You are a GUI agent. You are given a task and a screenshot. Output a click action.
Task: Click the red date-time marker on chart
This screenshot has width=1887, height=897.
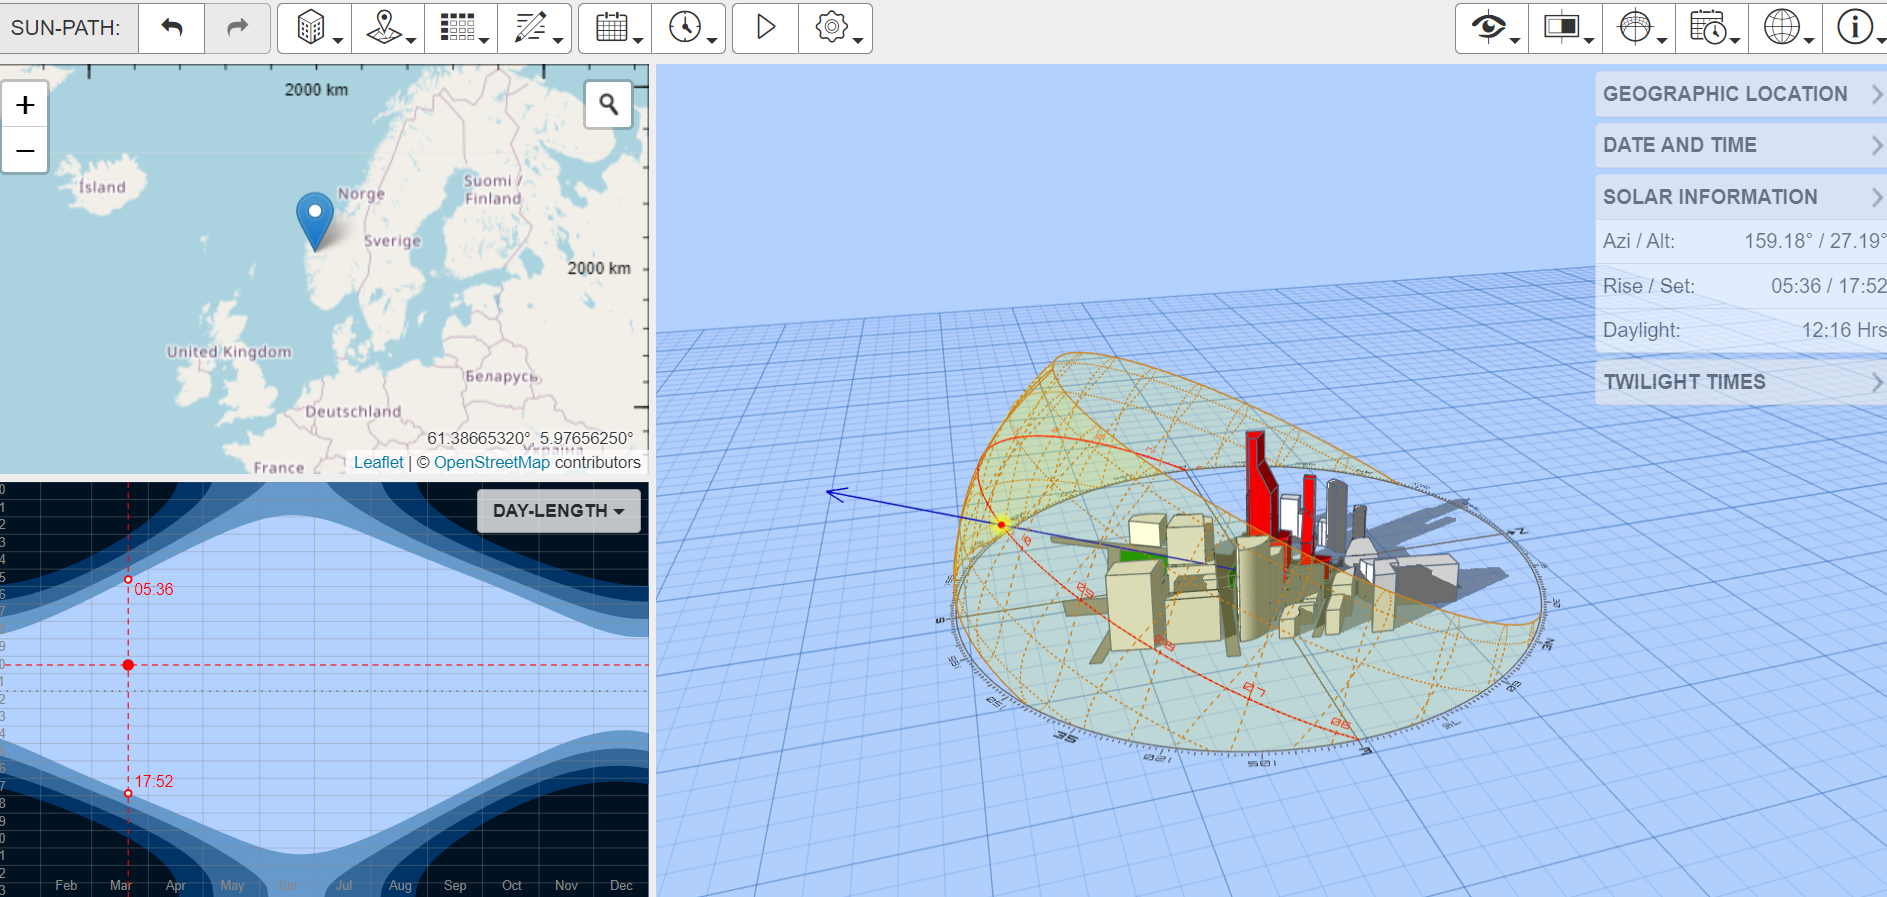click(x=128, y=665)
